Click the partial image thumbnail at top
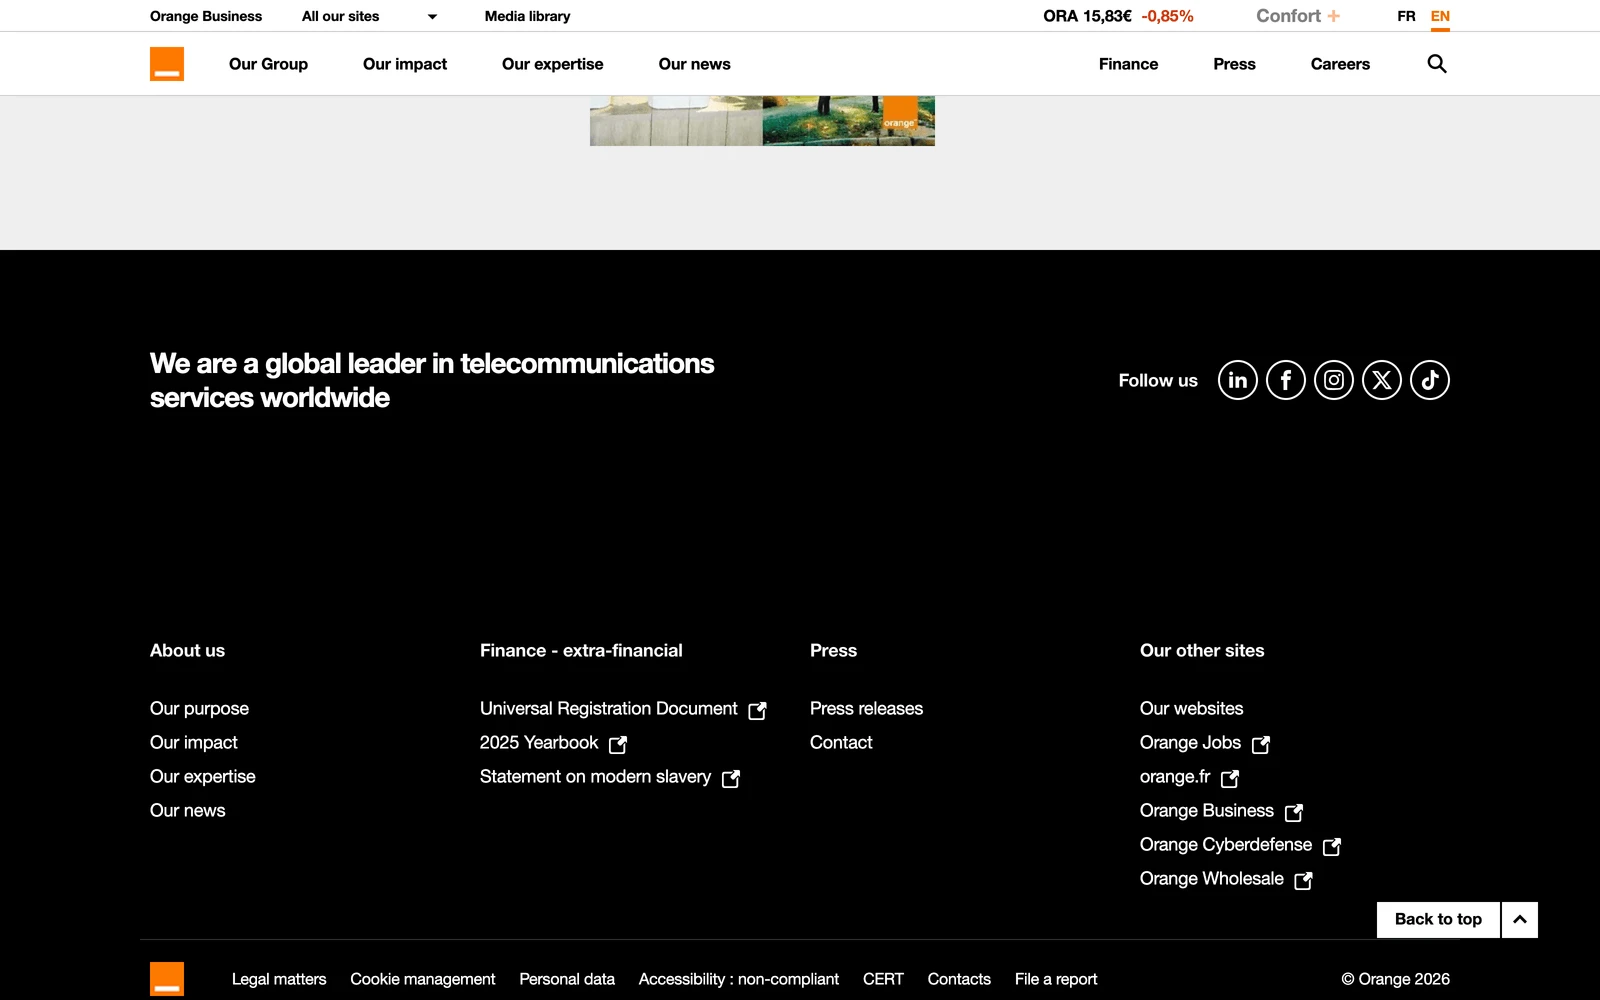1600x1000 pixels. [x=762, y=121]
